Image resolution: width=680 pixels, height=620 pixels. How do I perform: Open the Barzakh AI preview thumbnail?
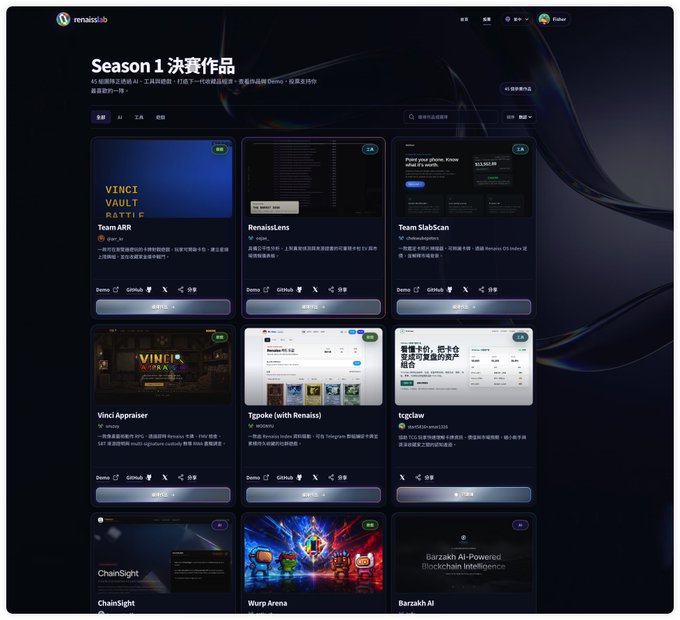(x=464, y=554)
